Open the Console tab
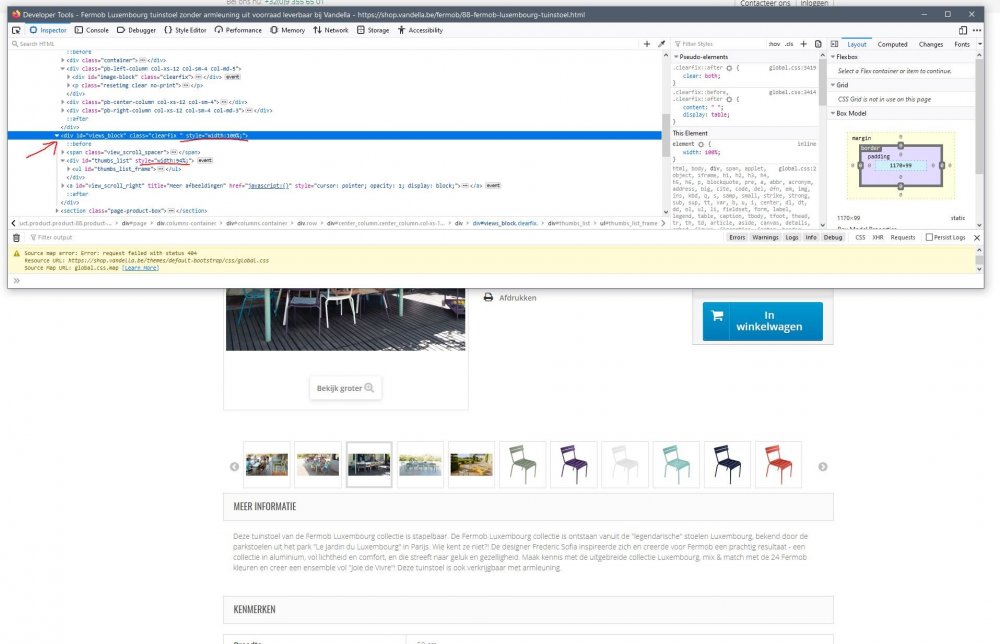The height and width of the screenshot is (644, 1000). click(x=92, y=30)
